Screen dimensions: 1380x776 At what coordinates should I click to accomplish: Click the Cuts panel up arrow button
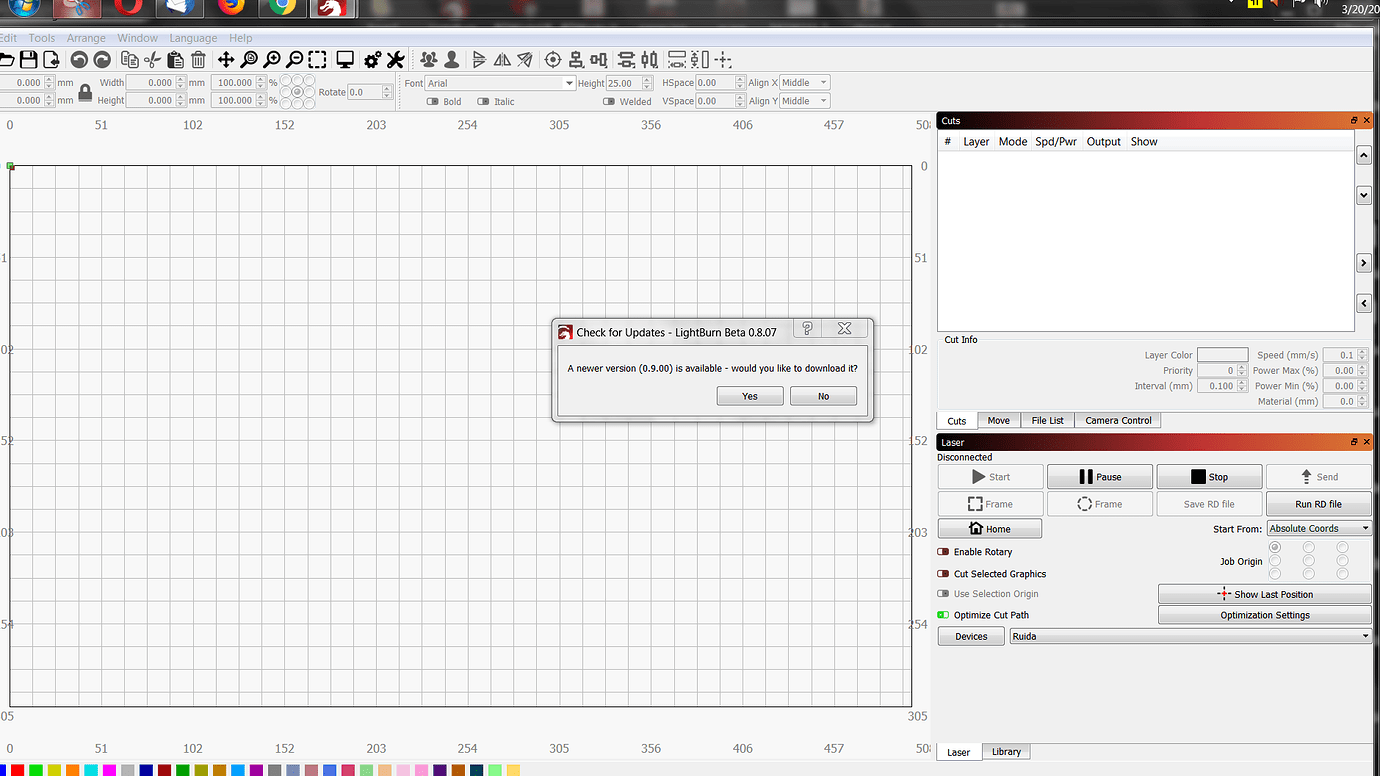tap(1364, 156)
